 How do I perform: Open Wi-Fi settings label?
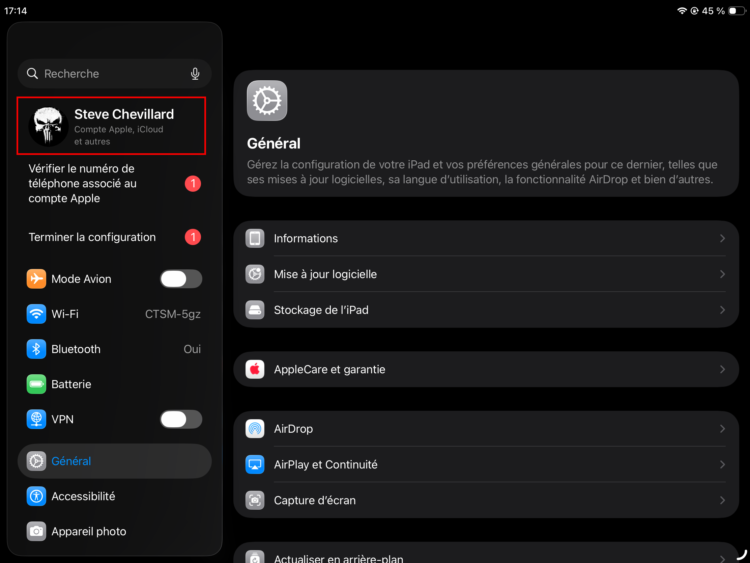point(65,314)
